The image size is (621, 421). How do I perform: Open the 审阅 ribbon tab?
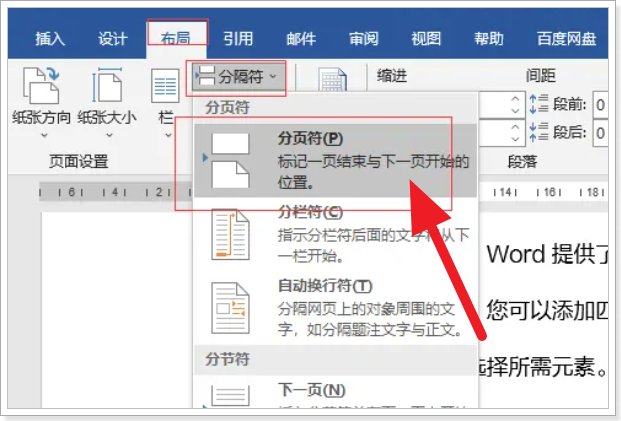point(364,39)
